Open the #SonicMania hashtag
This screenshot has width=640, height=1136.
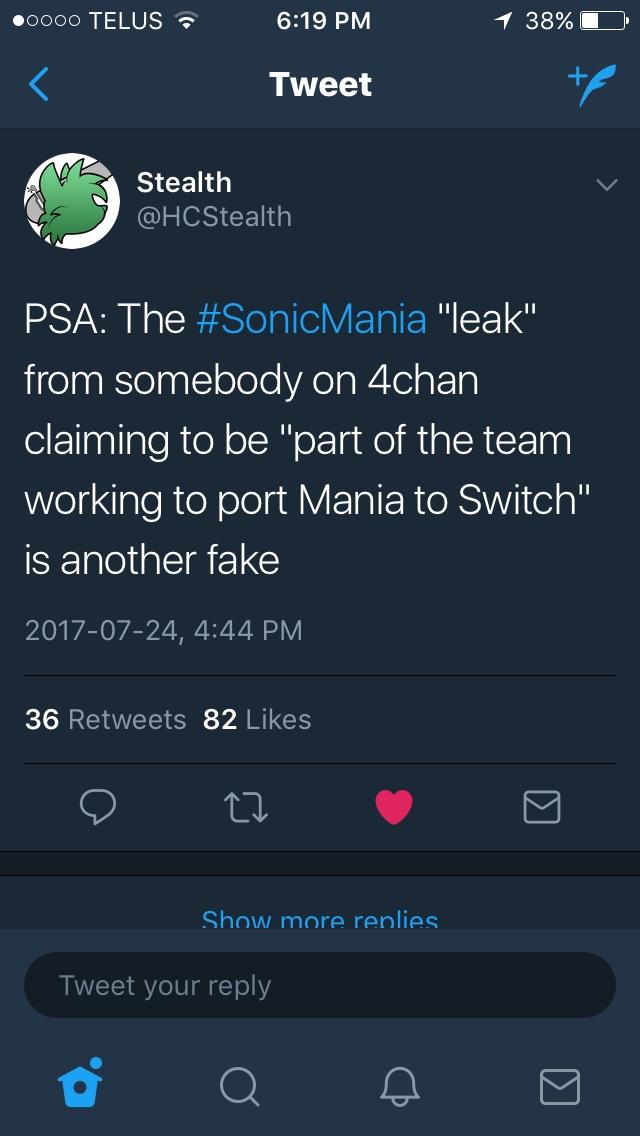pyautogui.click(x=311, y=319)
